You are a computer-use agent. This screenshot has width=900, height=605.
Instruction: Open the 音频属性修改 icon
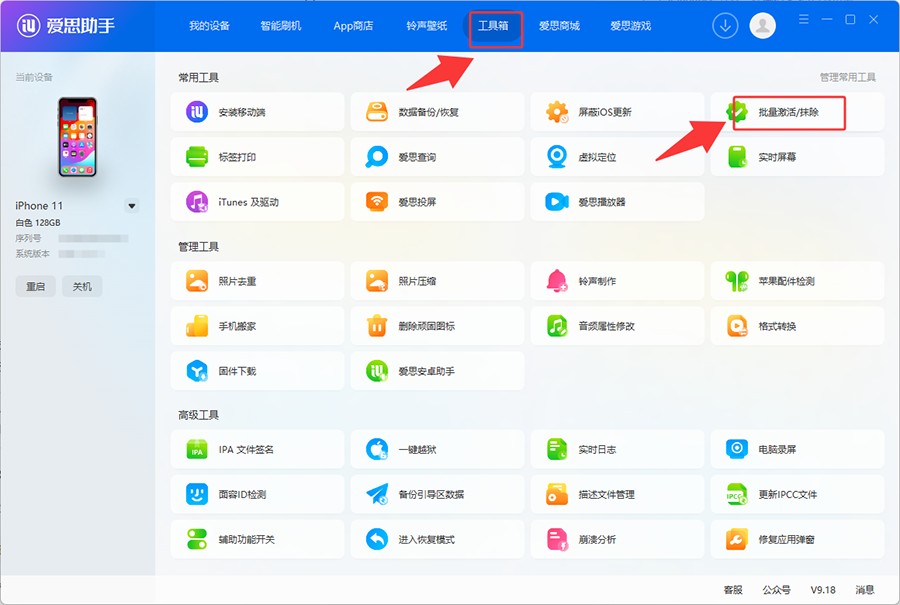(557, 326)
